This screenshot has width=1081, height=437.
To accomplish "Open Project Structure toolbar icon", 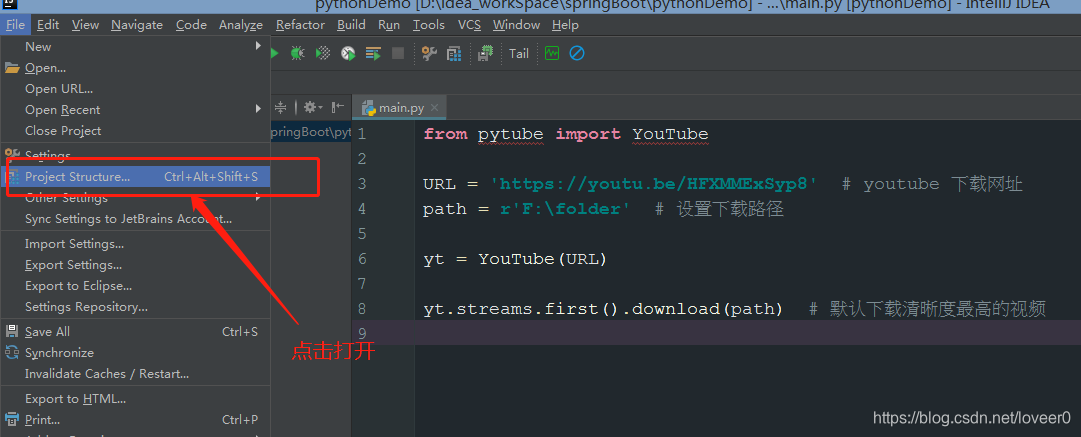I will pyautogui.click(x=454, y=53).
